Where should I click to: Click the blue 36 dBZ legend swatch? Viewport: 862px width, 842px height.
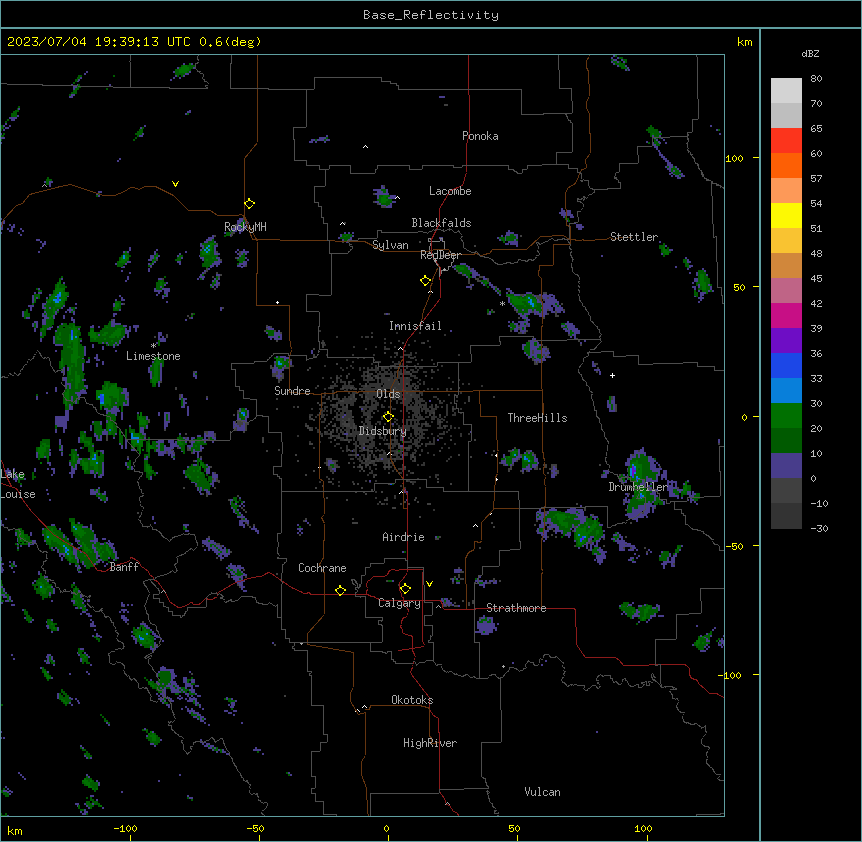coord(786,365)
